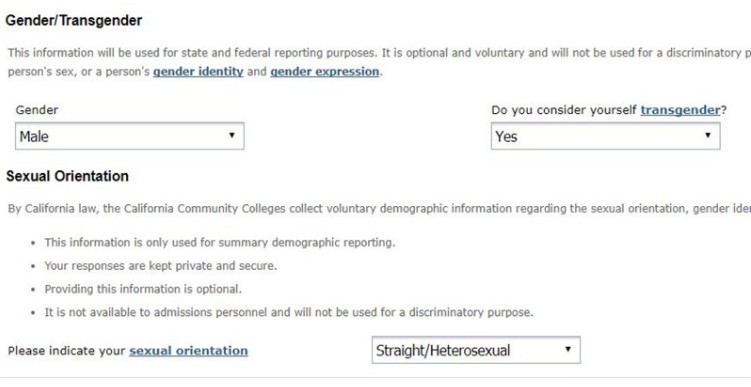Open the Gender dropdown showing Male
Image resolution: width=751 pixels, height=387 pixels.
pyautogui.click(x=130, y=136)
